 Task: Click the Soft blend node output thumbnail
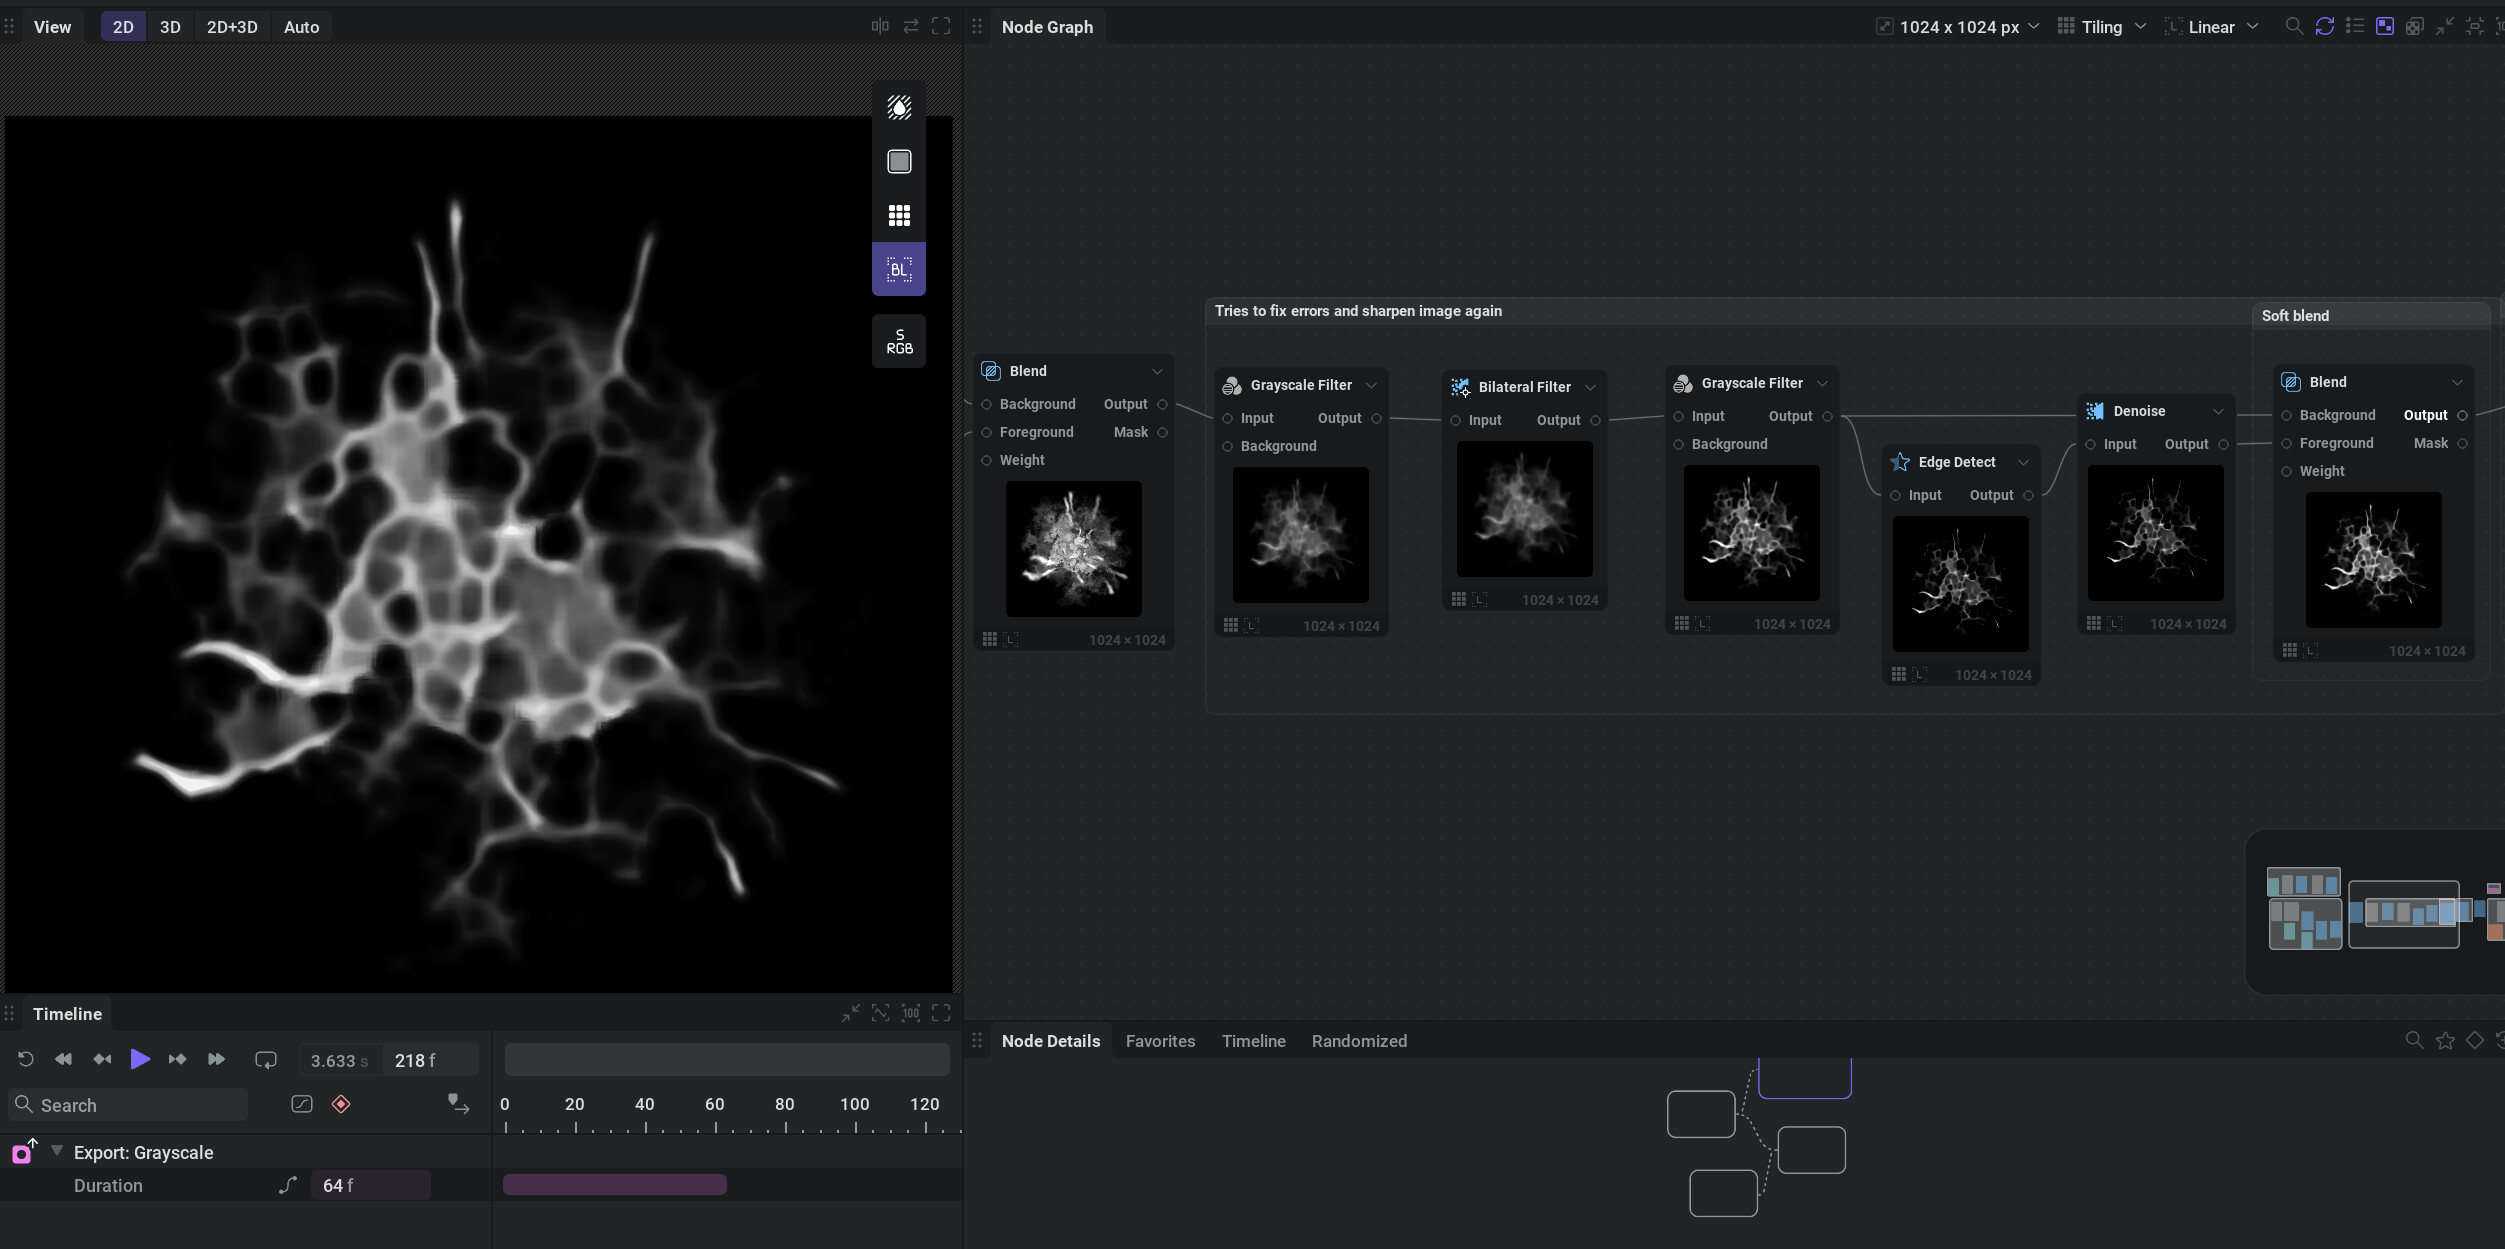pos(2373,560)
